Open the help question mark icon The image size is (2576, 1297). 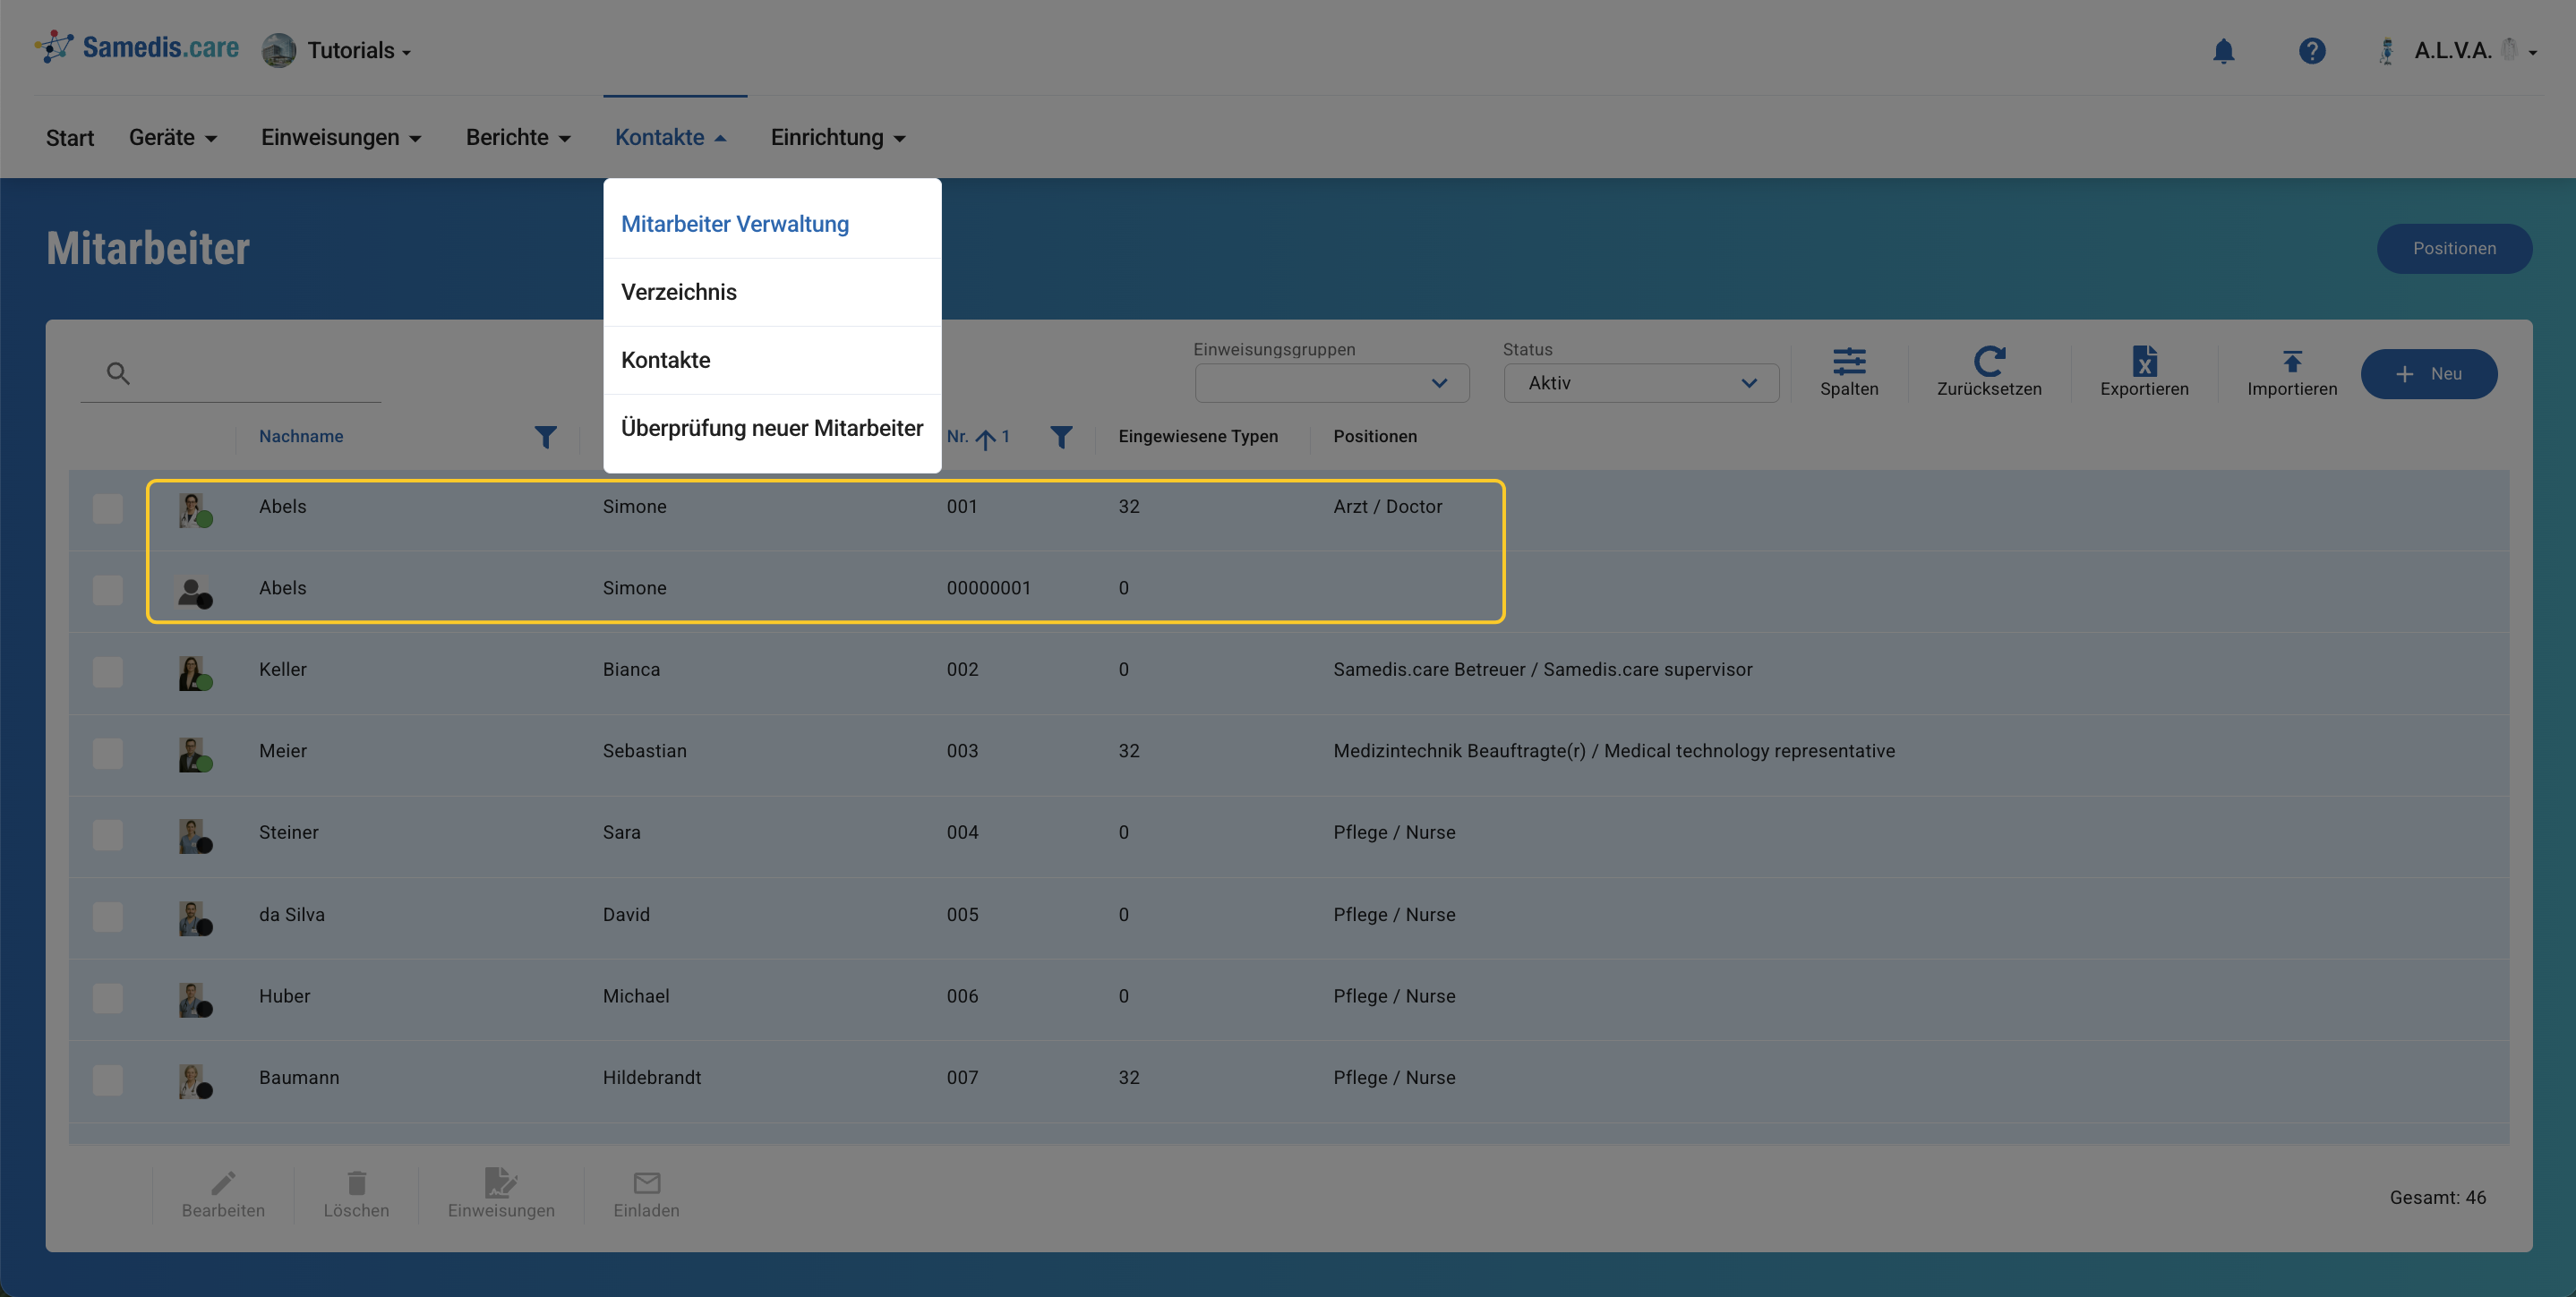(2311, 51)
